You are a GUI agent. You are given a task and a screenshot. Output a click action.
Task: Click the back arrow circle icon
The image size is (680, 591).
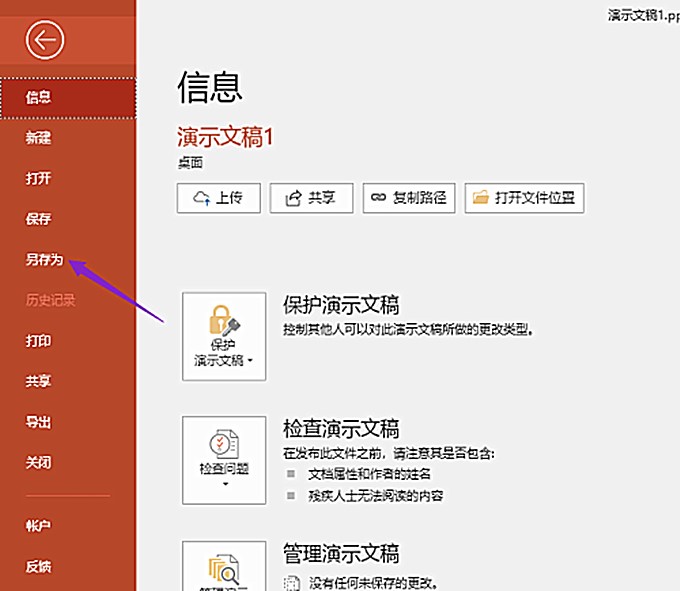[x=45, y=40]
